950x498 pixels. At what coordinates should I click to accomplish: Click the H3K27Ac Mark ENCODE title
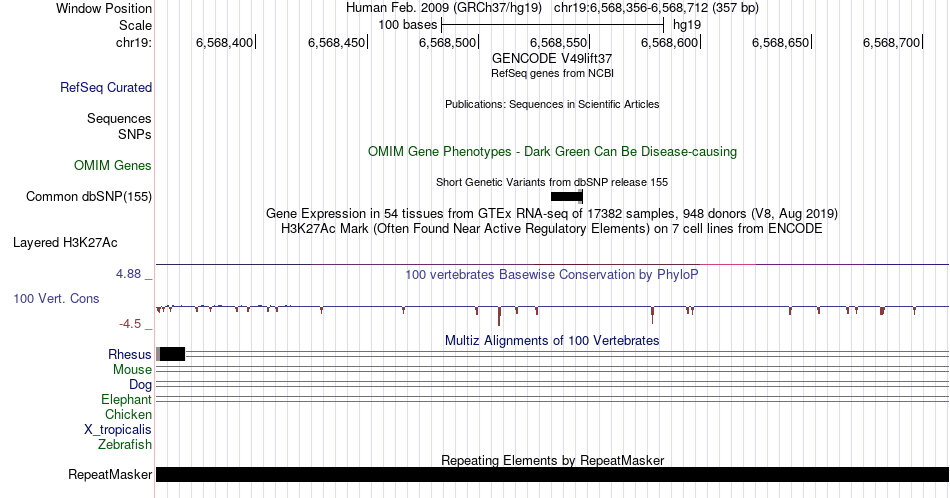552,228
